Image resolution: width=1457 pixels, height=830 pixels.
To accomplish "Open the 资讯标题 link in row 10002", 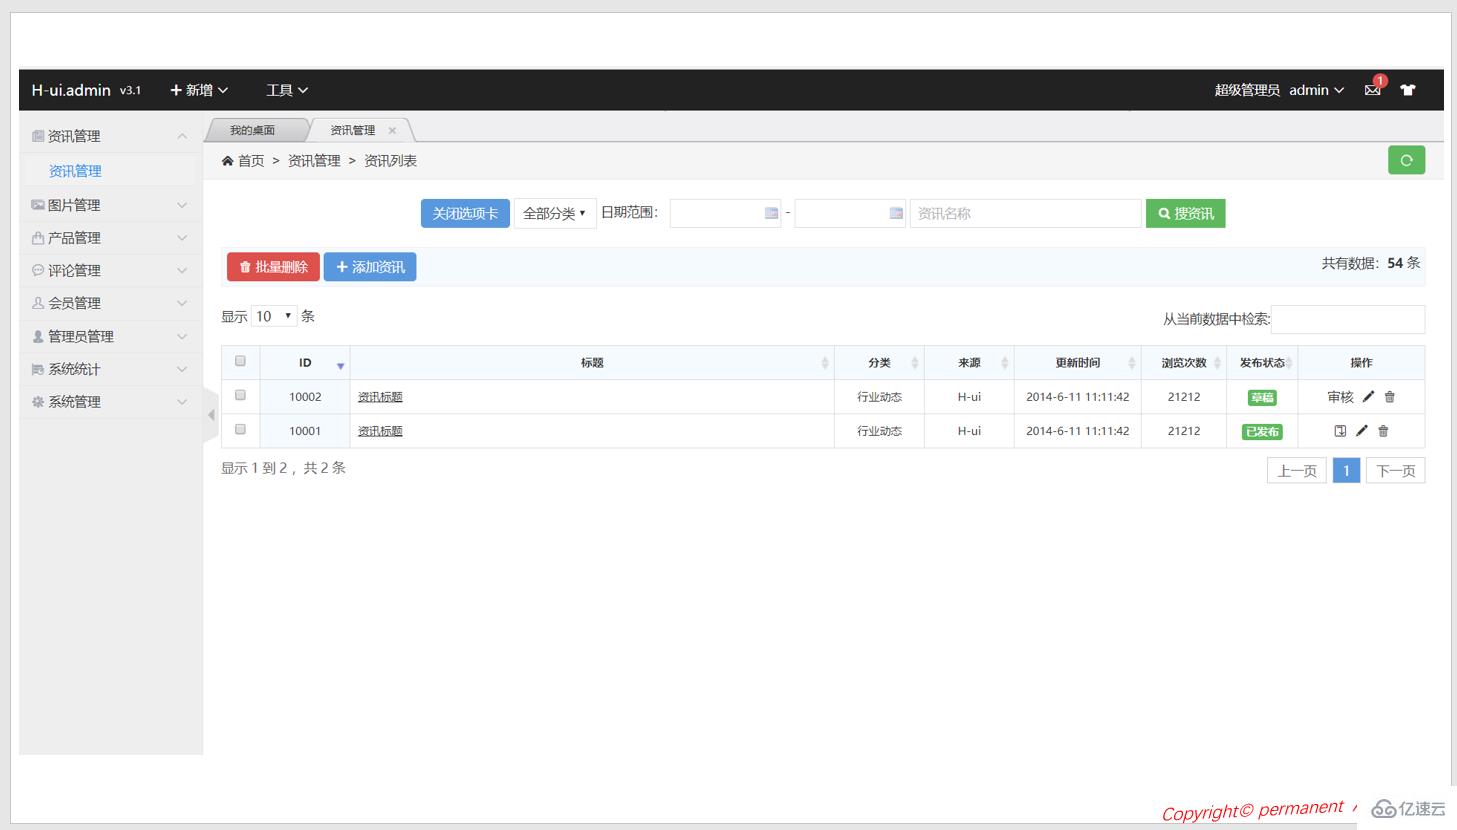I will pos(380,397).
